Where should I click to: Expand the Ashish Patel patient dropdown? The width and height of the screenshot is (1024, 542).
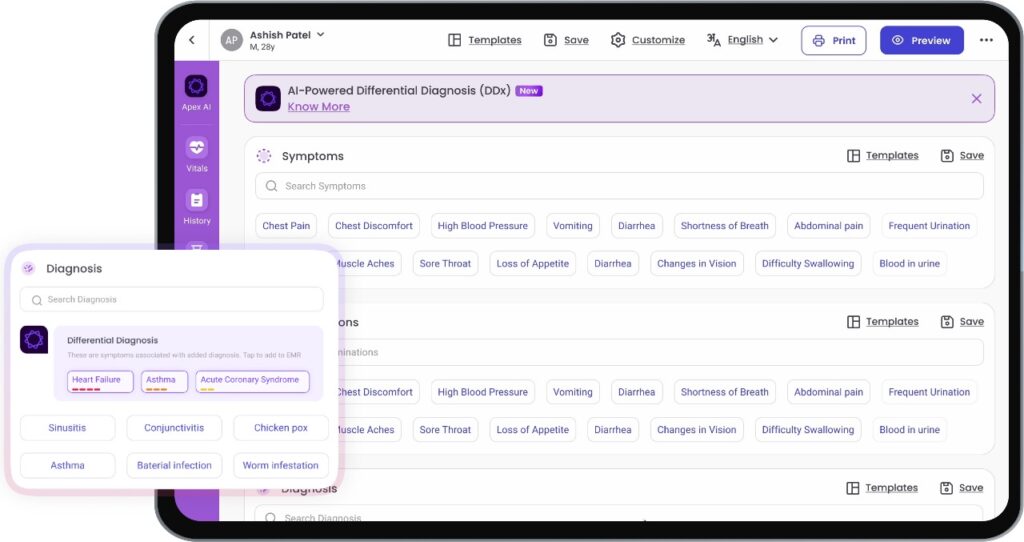coord(320,35)
